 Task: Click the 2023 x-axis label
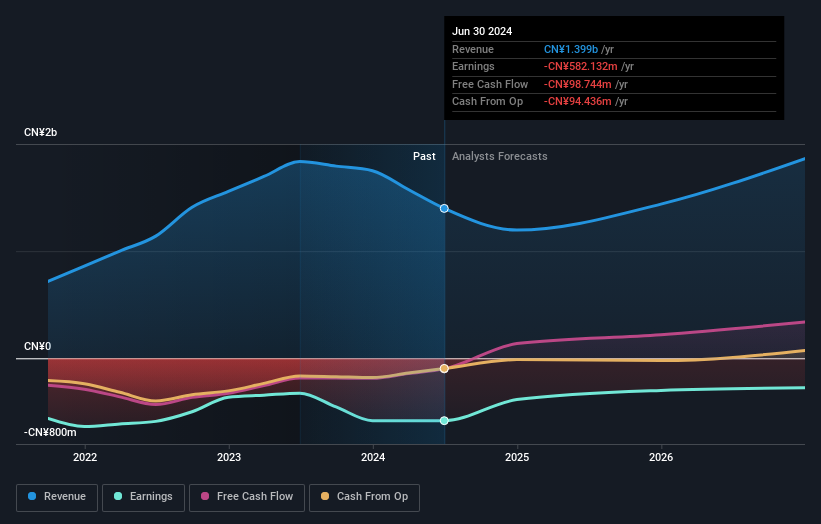pyautogui.click(x=229, y=457)
